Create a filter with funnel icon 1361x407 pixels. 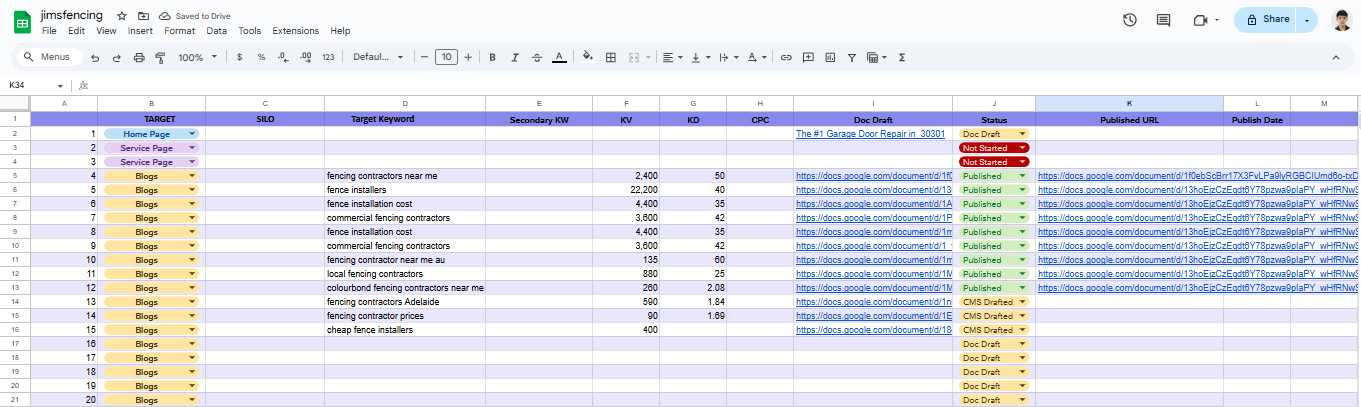click(852, 58)
